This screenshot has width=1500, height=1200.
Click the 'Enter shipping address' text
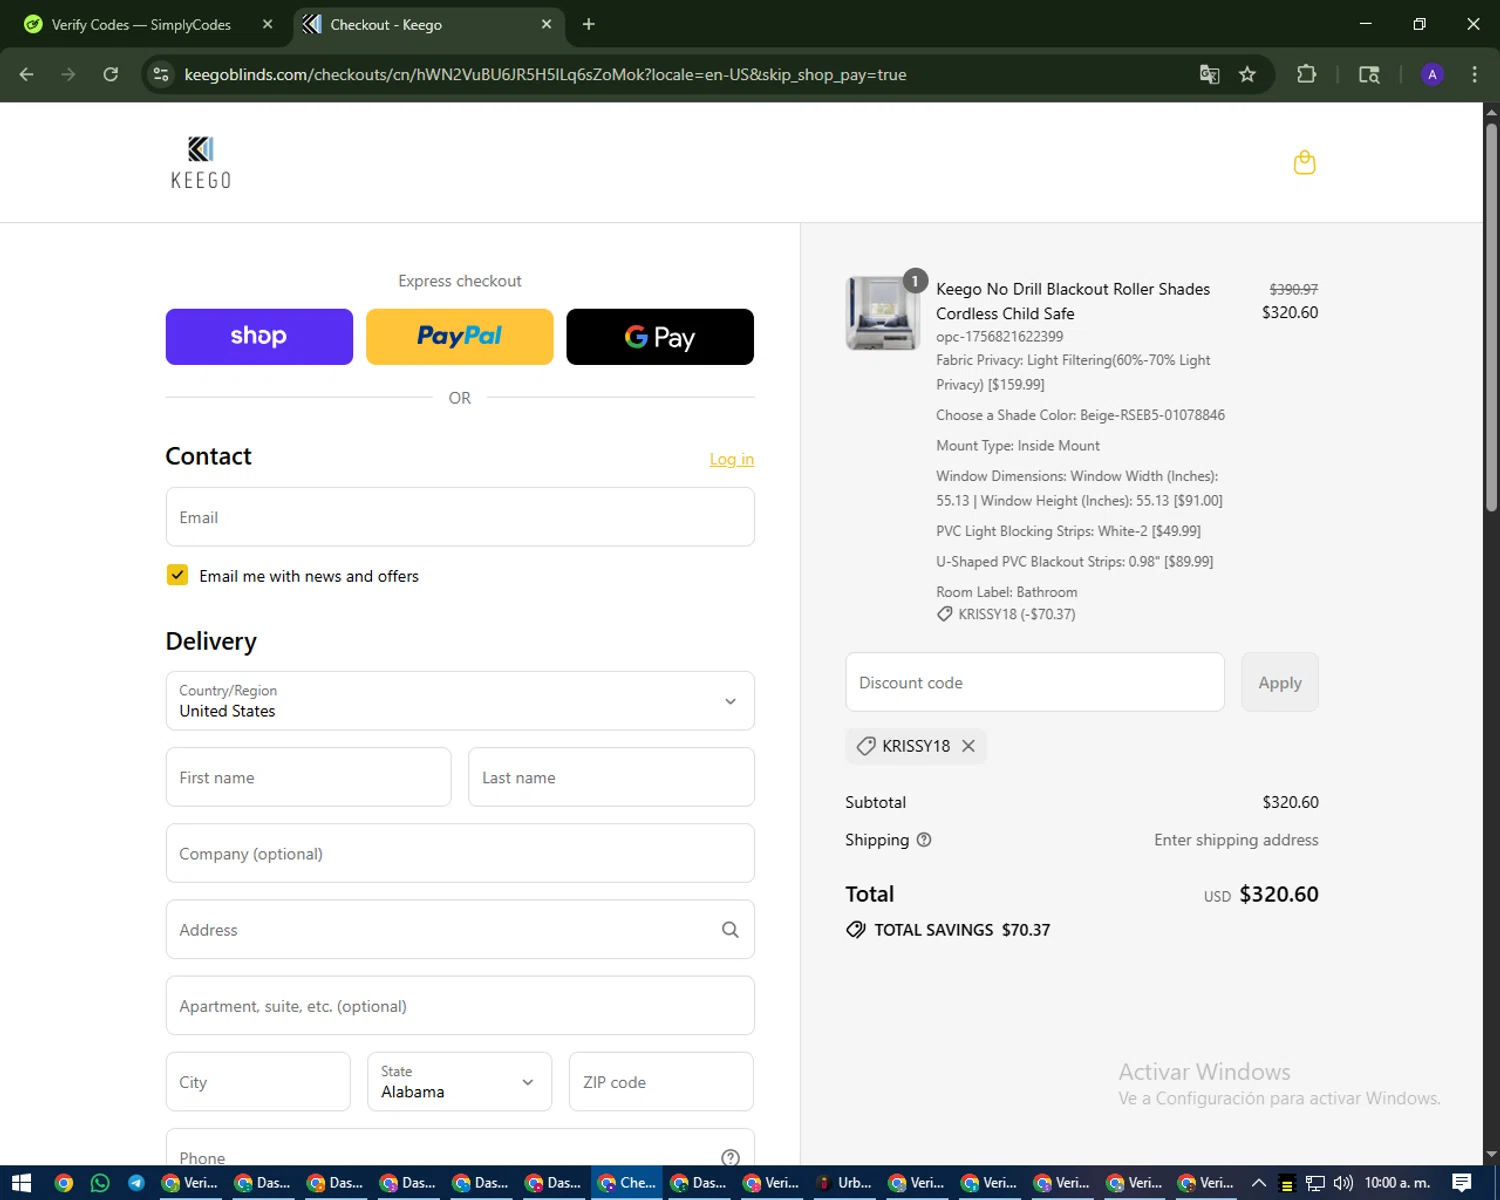click(1236, 840)
